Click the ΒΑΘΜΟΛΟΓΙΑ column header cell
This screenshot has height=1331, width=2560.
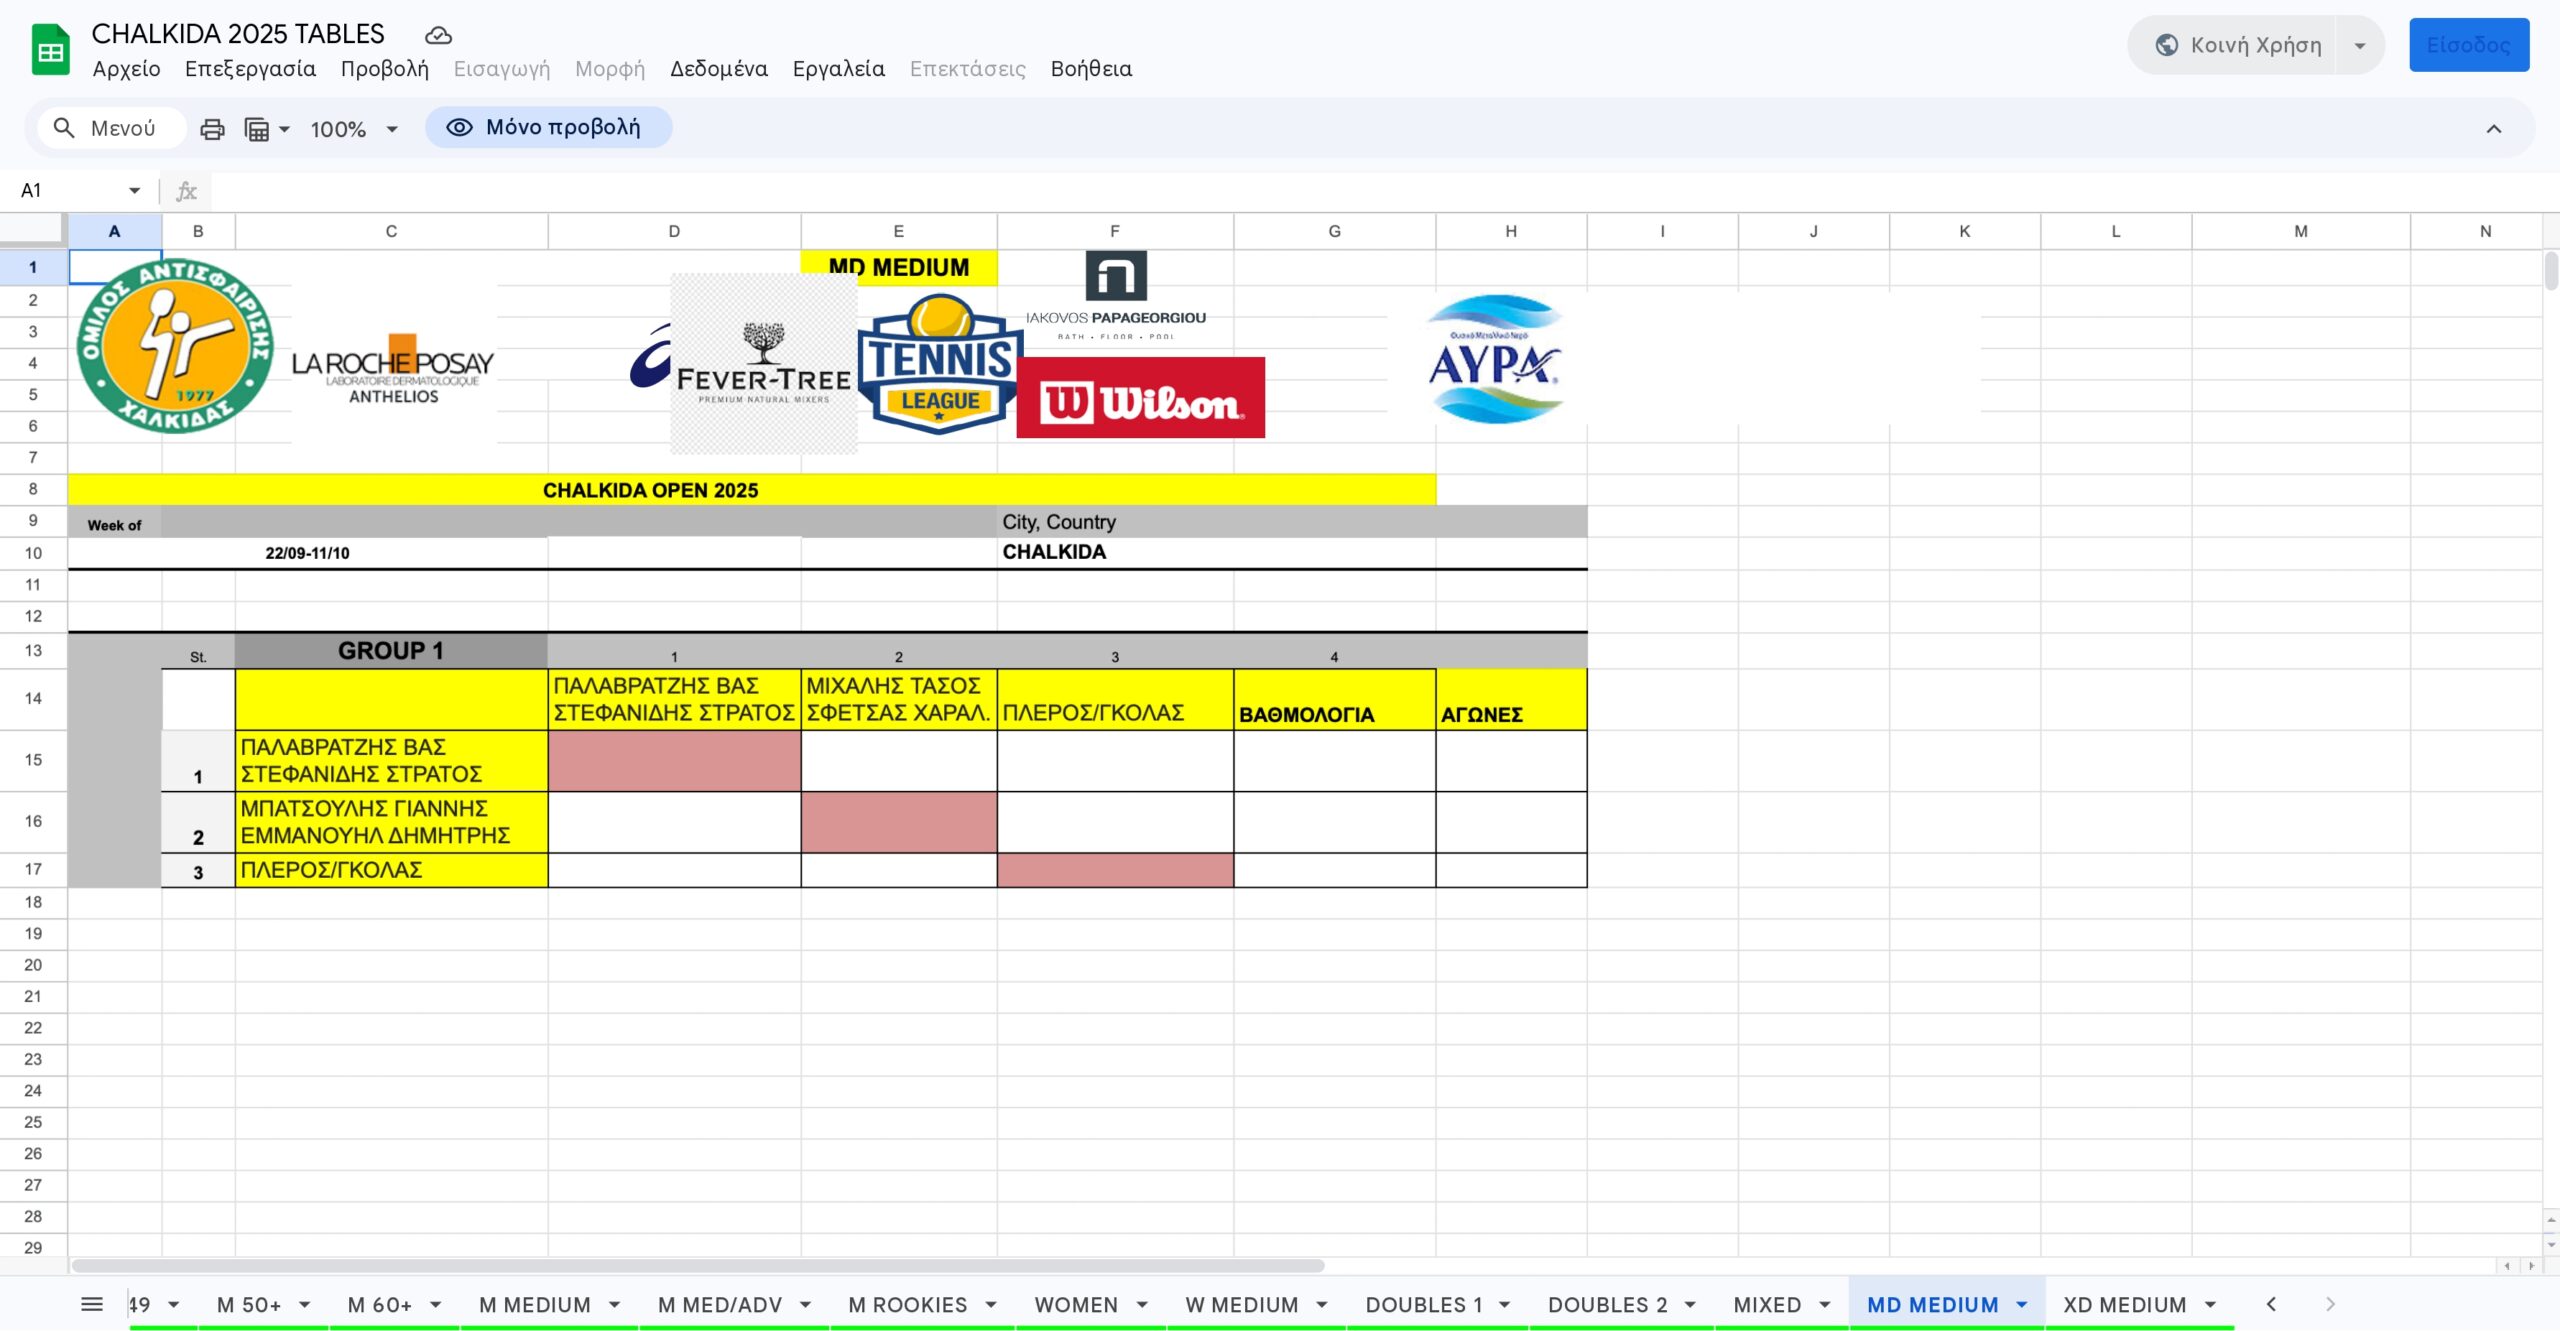click(1334, 699)
